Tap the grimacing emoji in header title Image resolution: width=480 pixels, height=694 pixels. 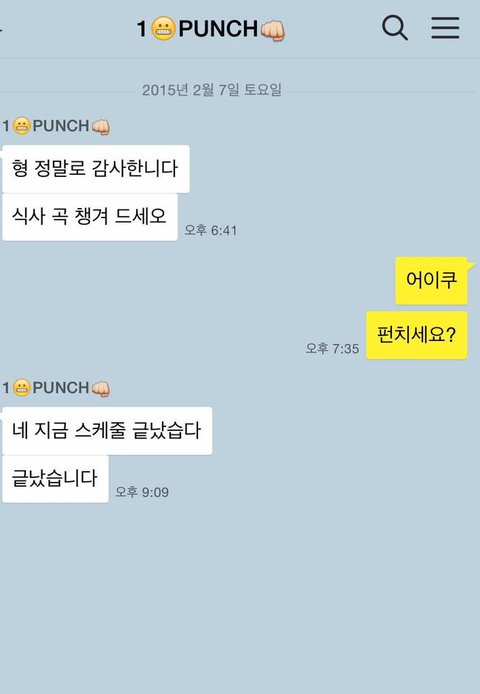163,29
